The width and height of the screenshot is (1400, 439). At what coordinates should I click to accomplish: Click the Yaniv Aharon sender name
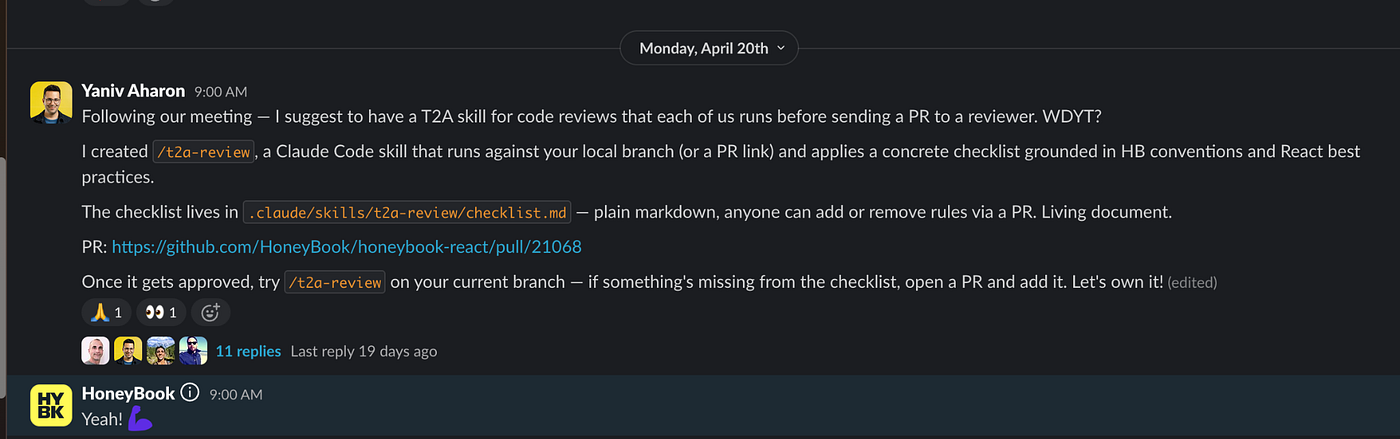click(x=133, y=90)
